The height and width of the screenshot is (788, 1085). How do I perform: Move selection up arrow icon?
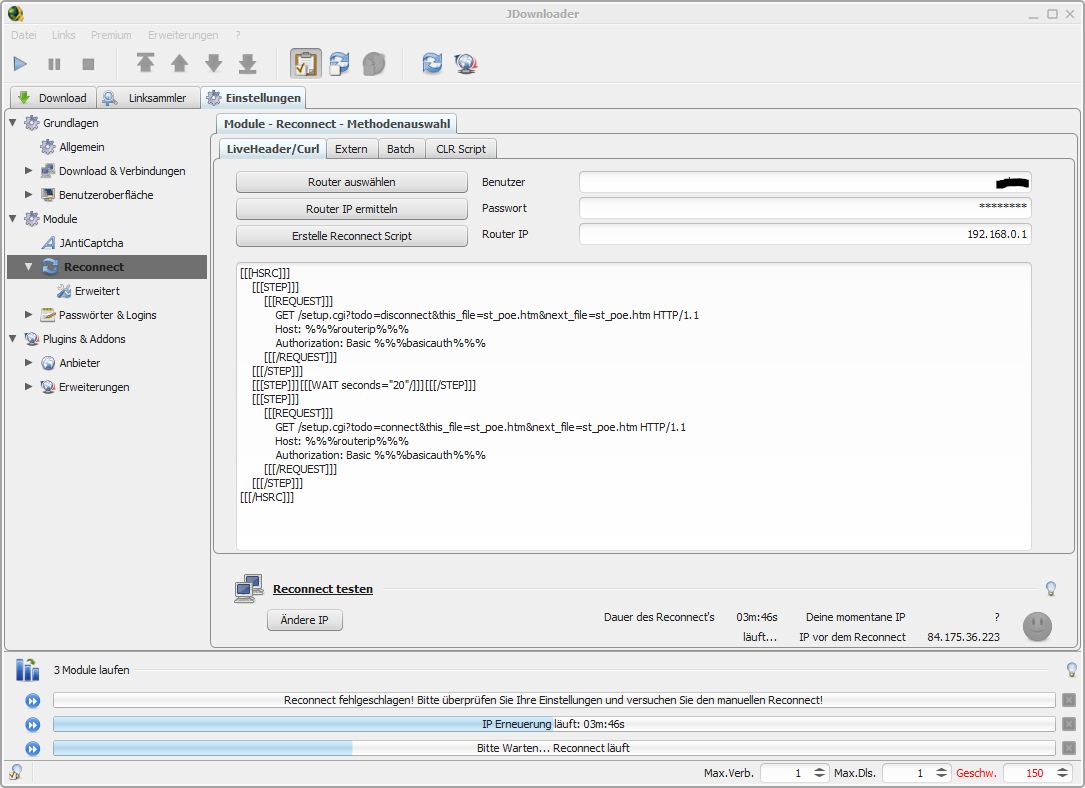[x=179, y=63]
